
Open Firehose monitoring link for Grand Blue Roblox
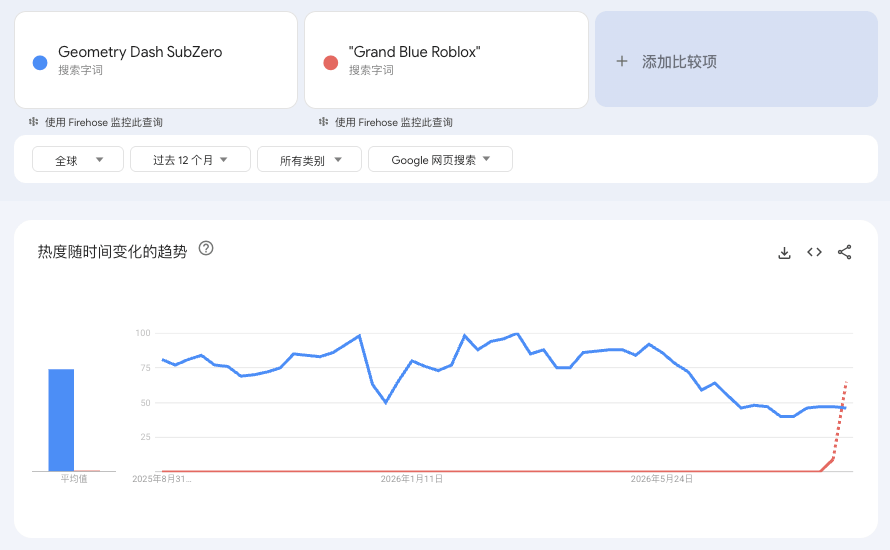tap(394, 122)
